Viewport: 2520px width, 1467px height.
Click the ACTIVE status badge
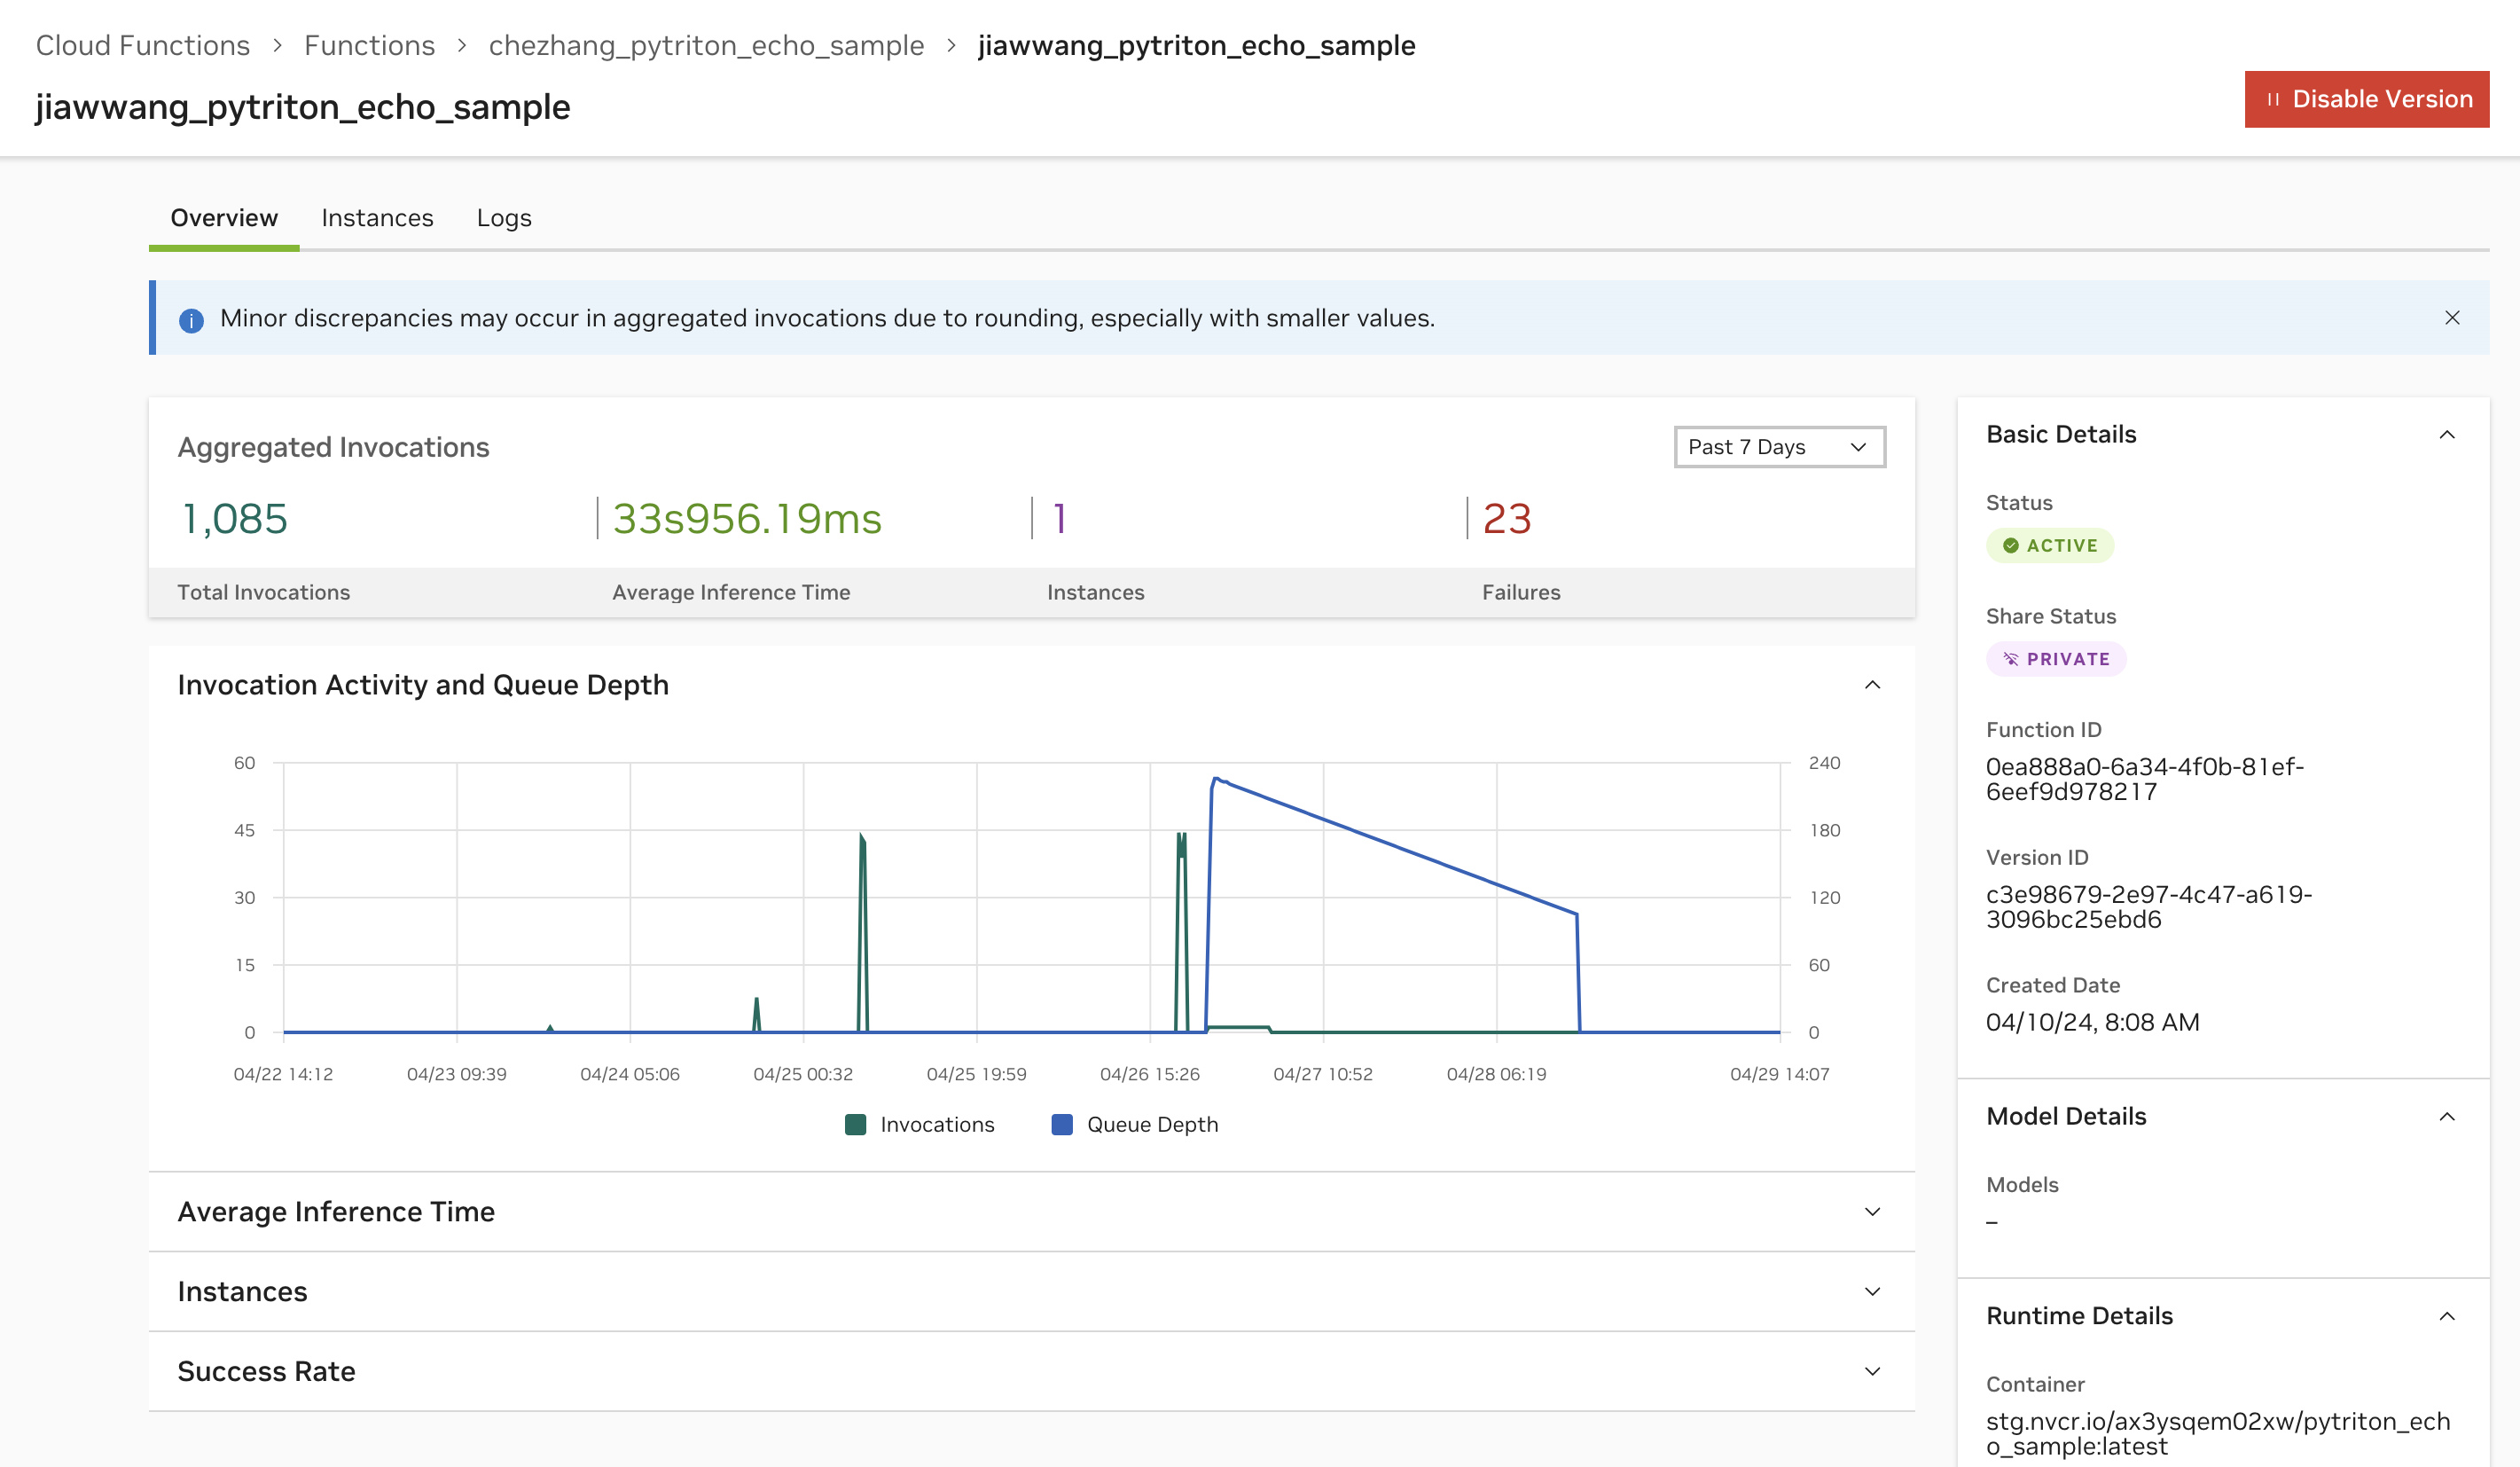(x=2049, y=546)
